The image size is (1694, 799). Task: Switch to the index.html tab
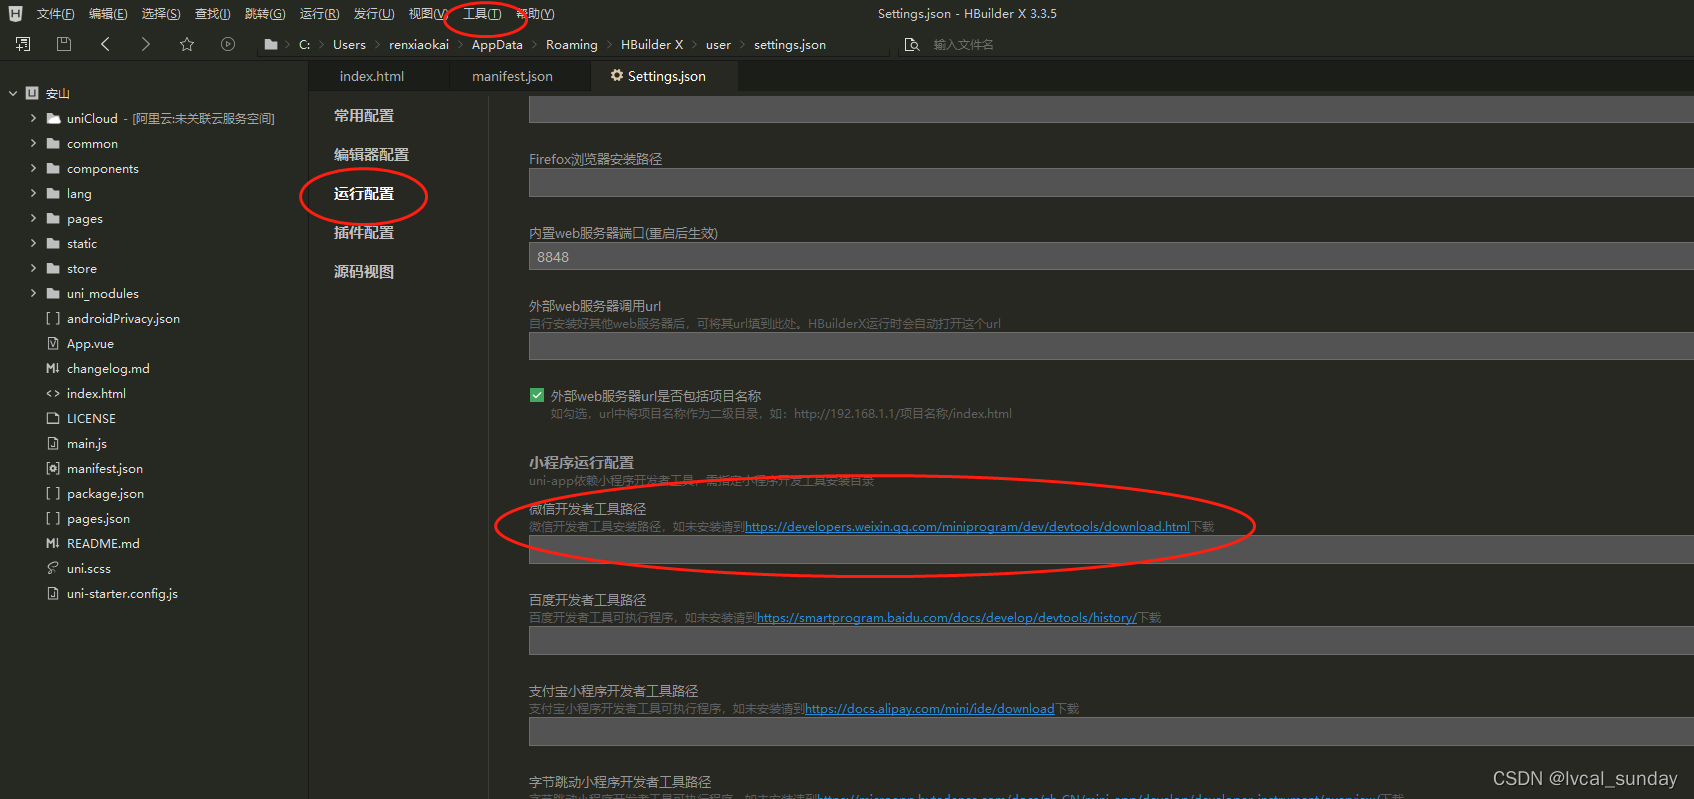[x=372, y=76]
